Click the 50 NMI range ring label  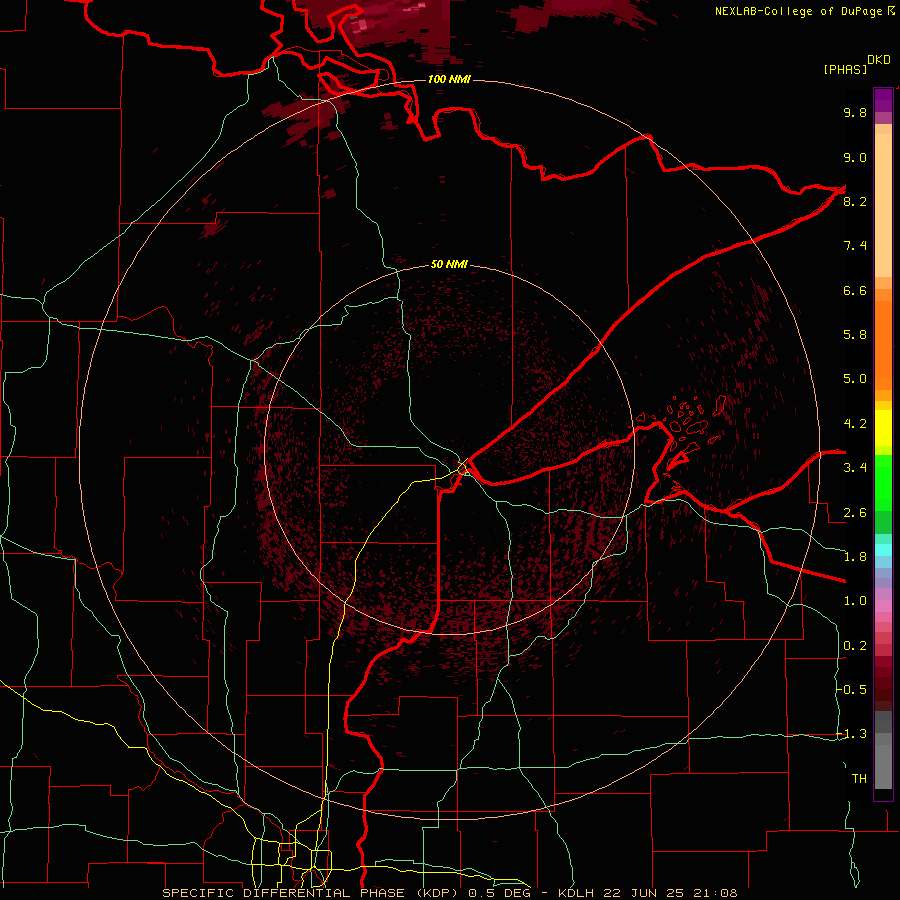[449, 264]
